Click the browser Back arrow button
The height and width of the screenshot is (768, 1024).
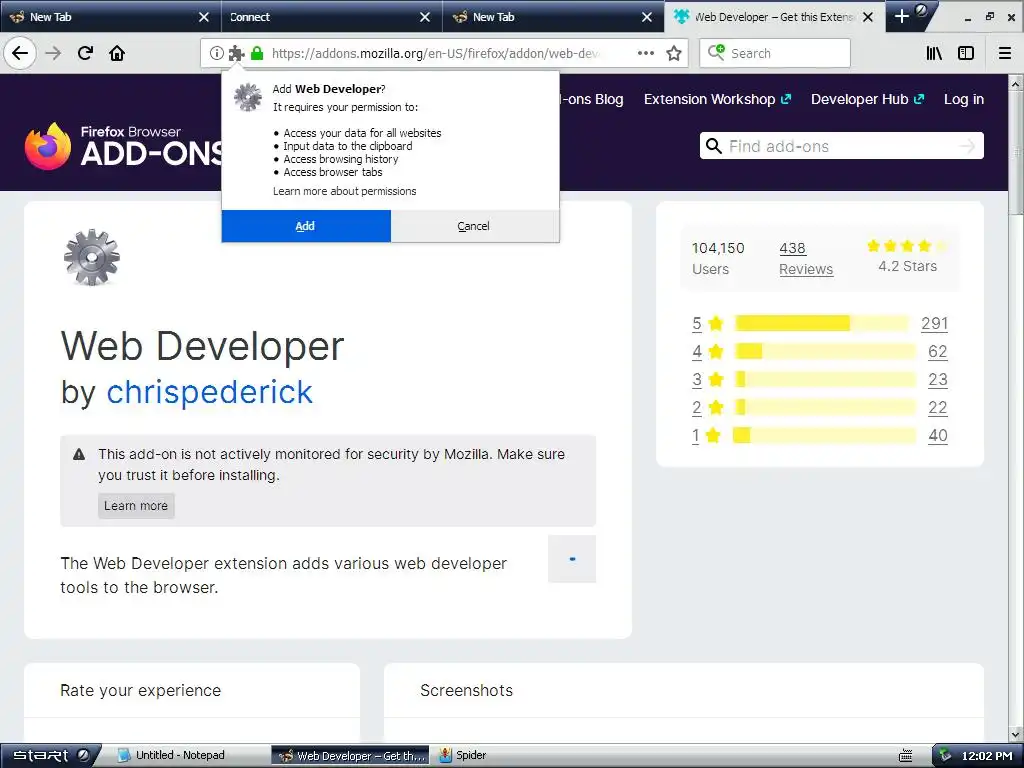tap(20, 53)
